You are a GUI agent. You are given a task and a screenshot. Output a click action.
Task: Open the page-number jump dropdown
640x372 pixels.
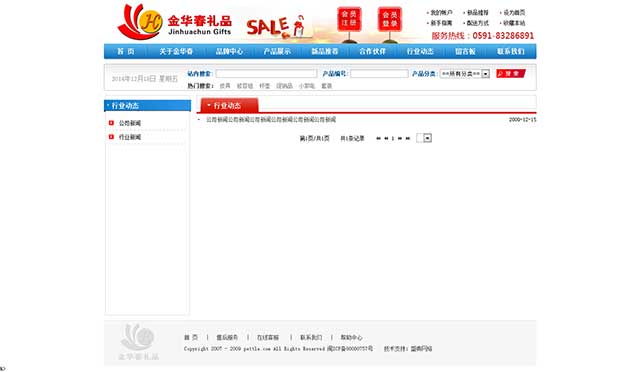[x=424, y=138]
